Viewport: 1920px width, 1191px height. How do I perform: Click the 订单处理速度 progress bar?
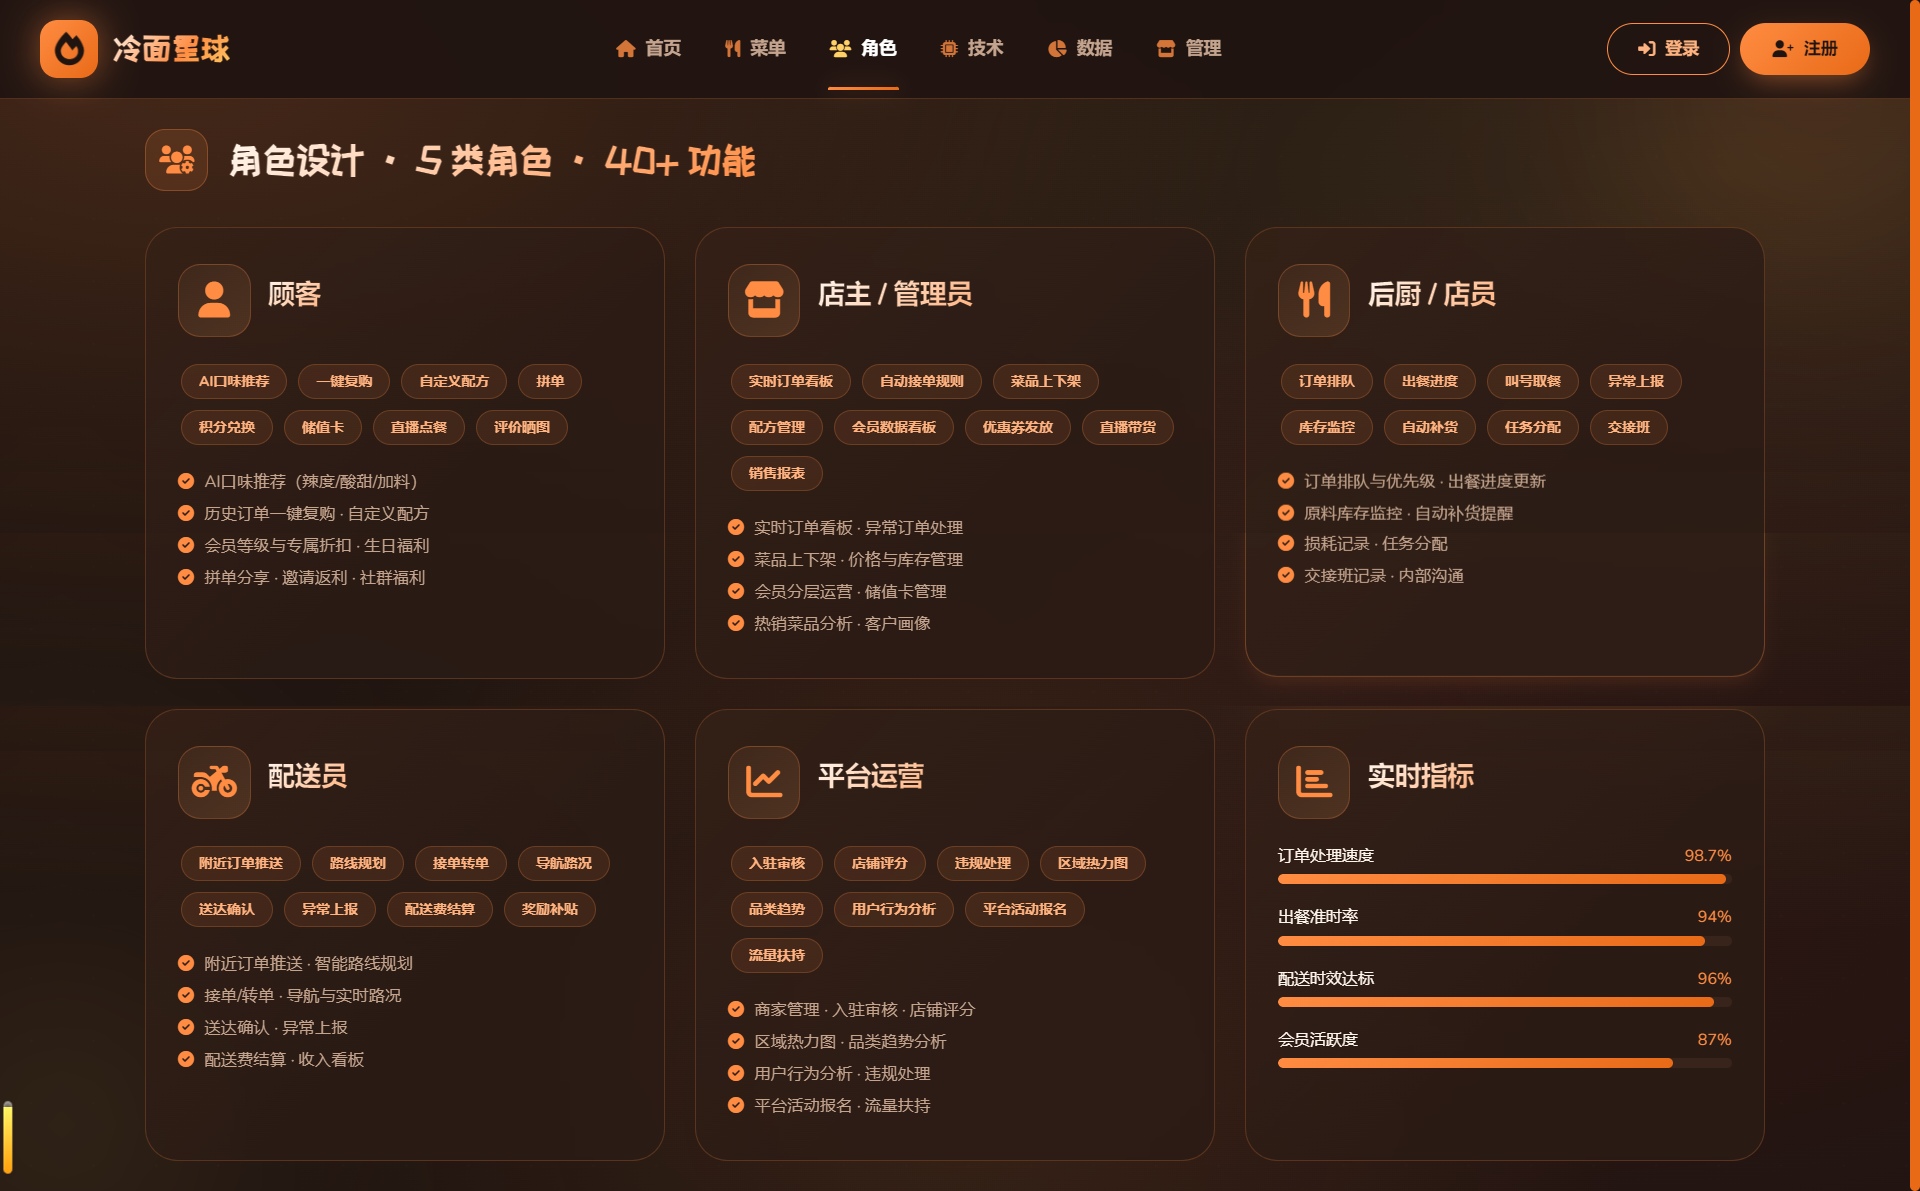[x=1504, y=879]
